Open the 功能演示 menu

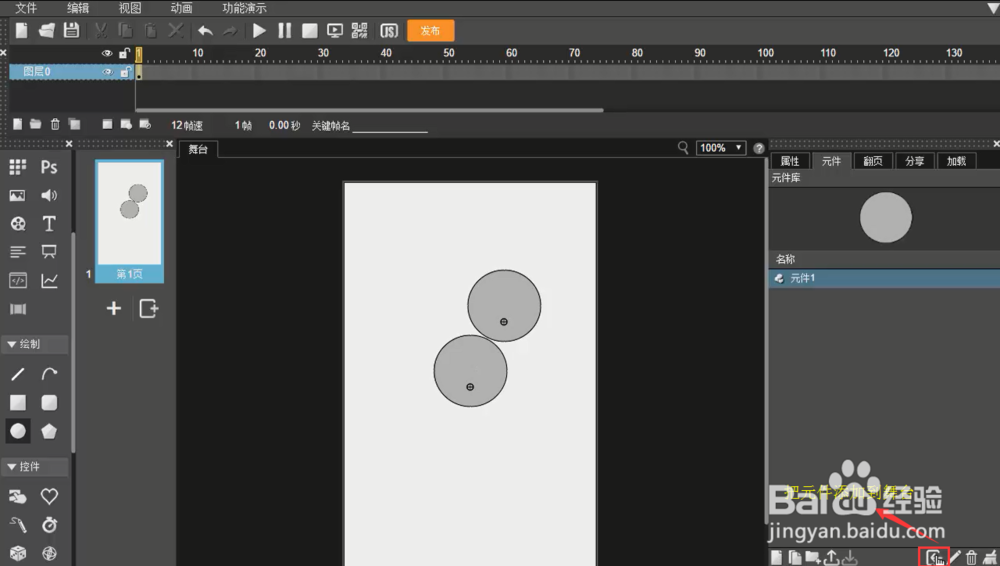pos(244,8)
